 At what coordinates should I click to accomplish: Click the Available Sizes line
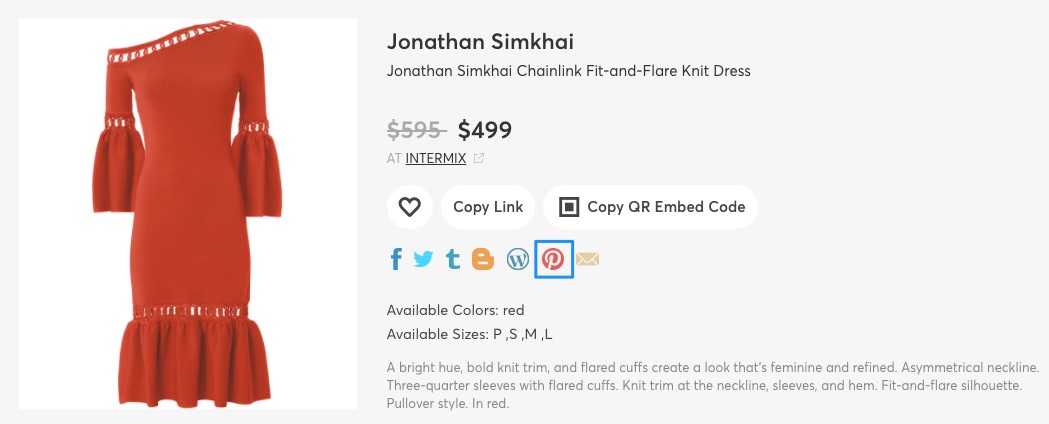469,334
